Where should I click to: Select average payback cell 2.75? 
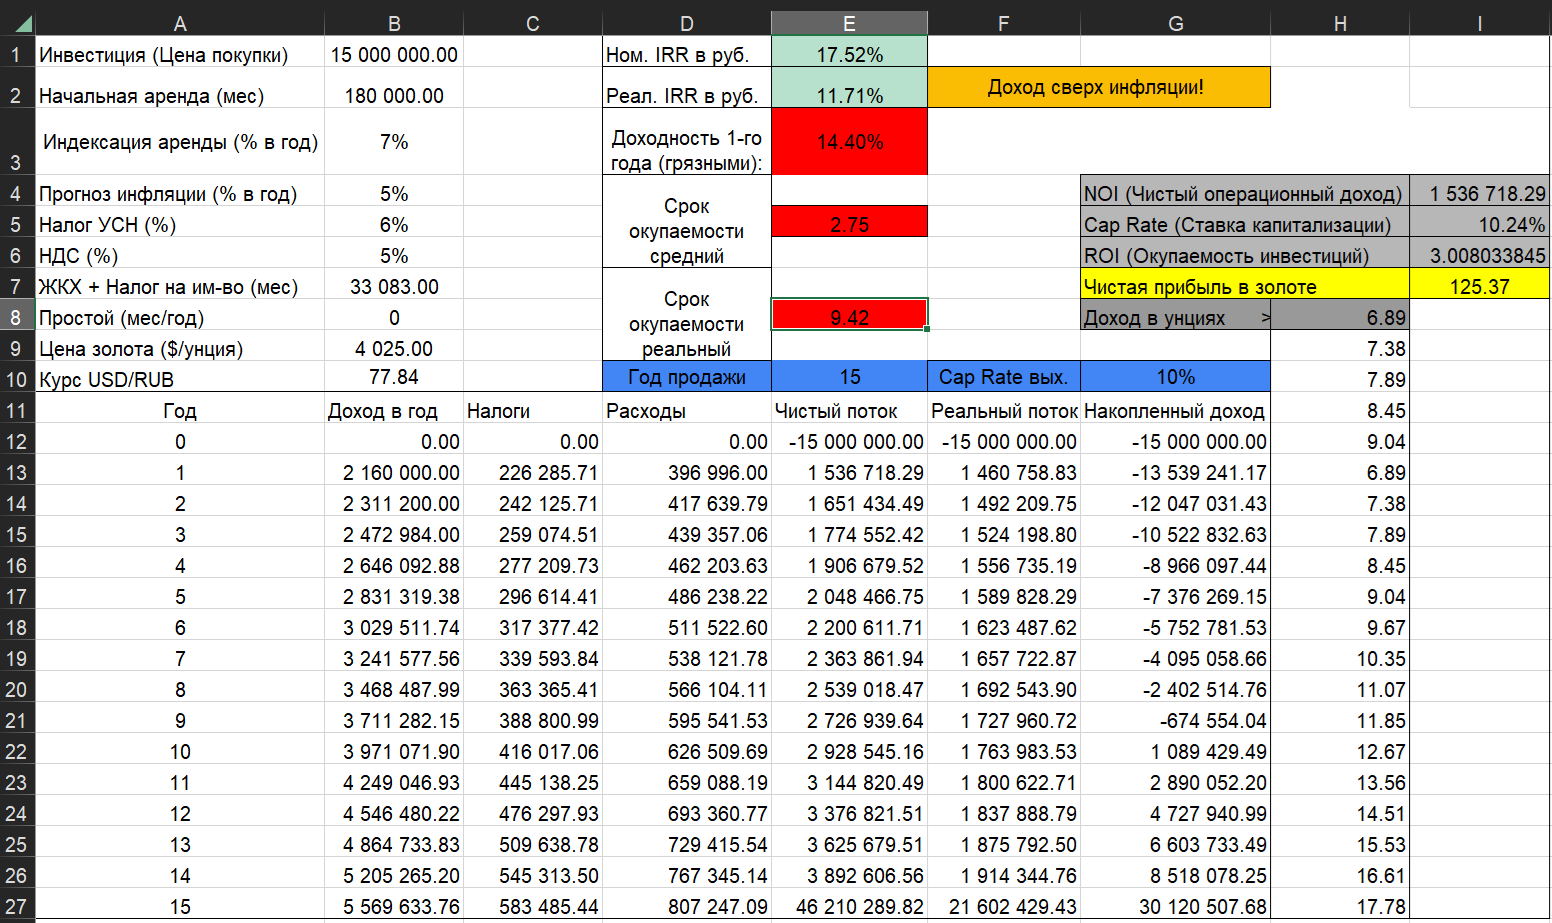tap(849, 221)
